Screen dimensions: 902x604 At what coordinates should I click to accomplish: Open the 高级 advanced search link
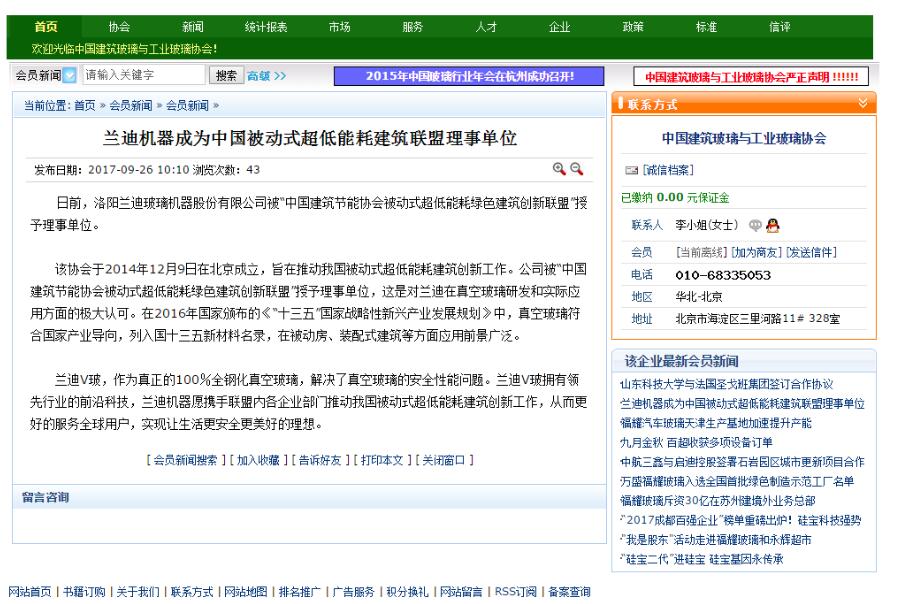tap(266, 76)
